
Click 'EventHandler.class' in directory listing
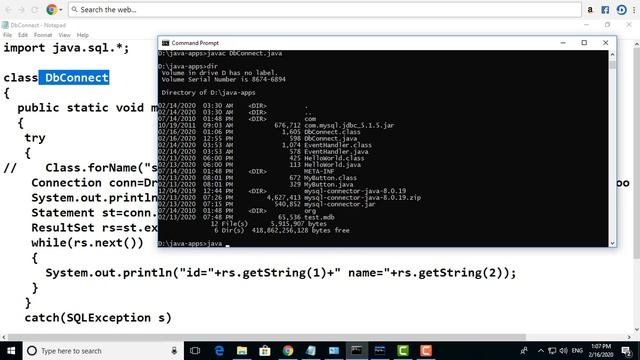(x=338, y=145)
